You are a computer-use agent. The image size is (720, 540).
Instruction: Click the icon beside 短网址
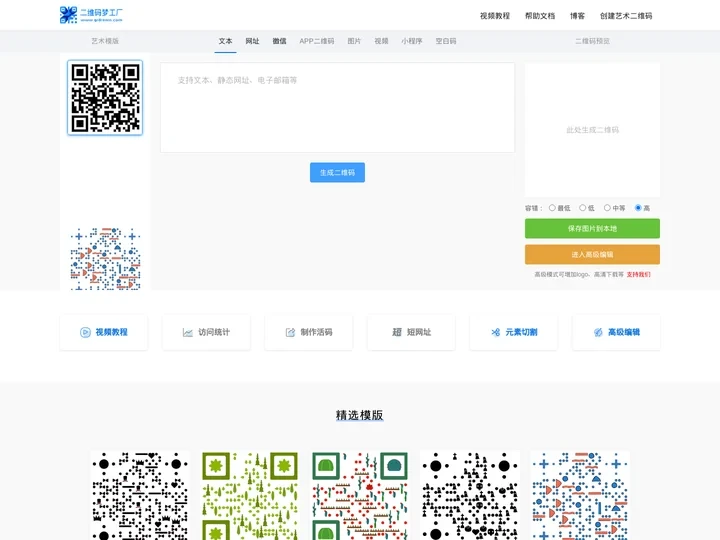click(397, 332)
